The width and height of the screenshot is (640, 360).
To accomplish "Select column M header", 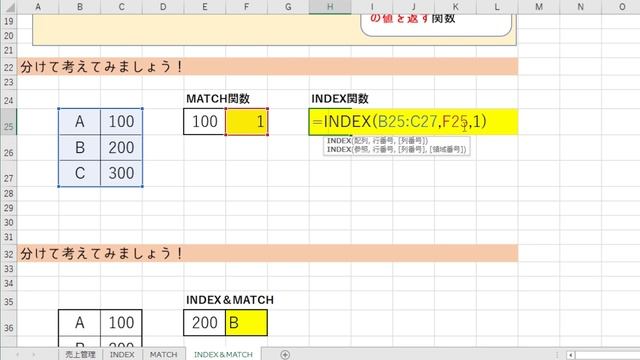I will tap(539, 7).
